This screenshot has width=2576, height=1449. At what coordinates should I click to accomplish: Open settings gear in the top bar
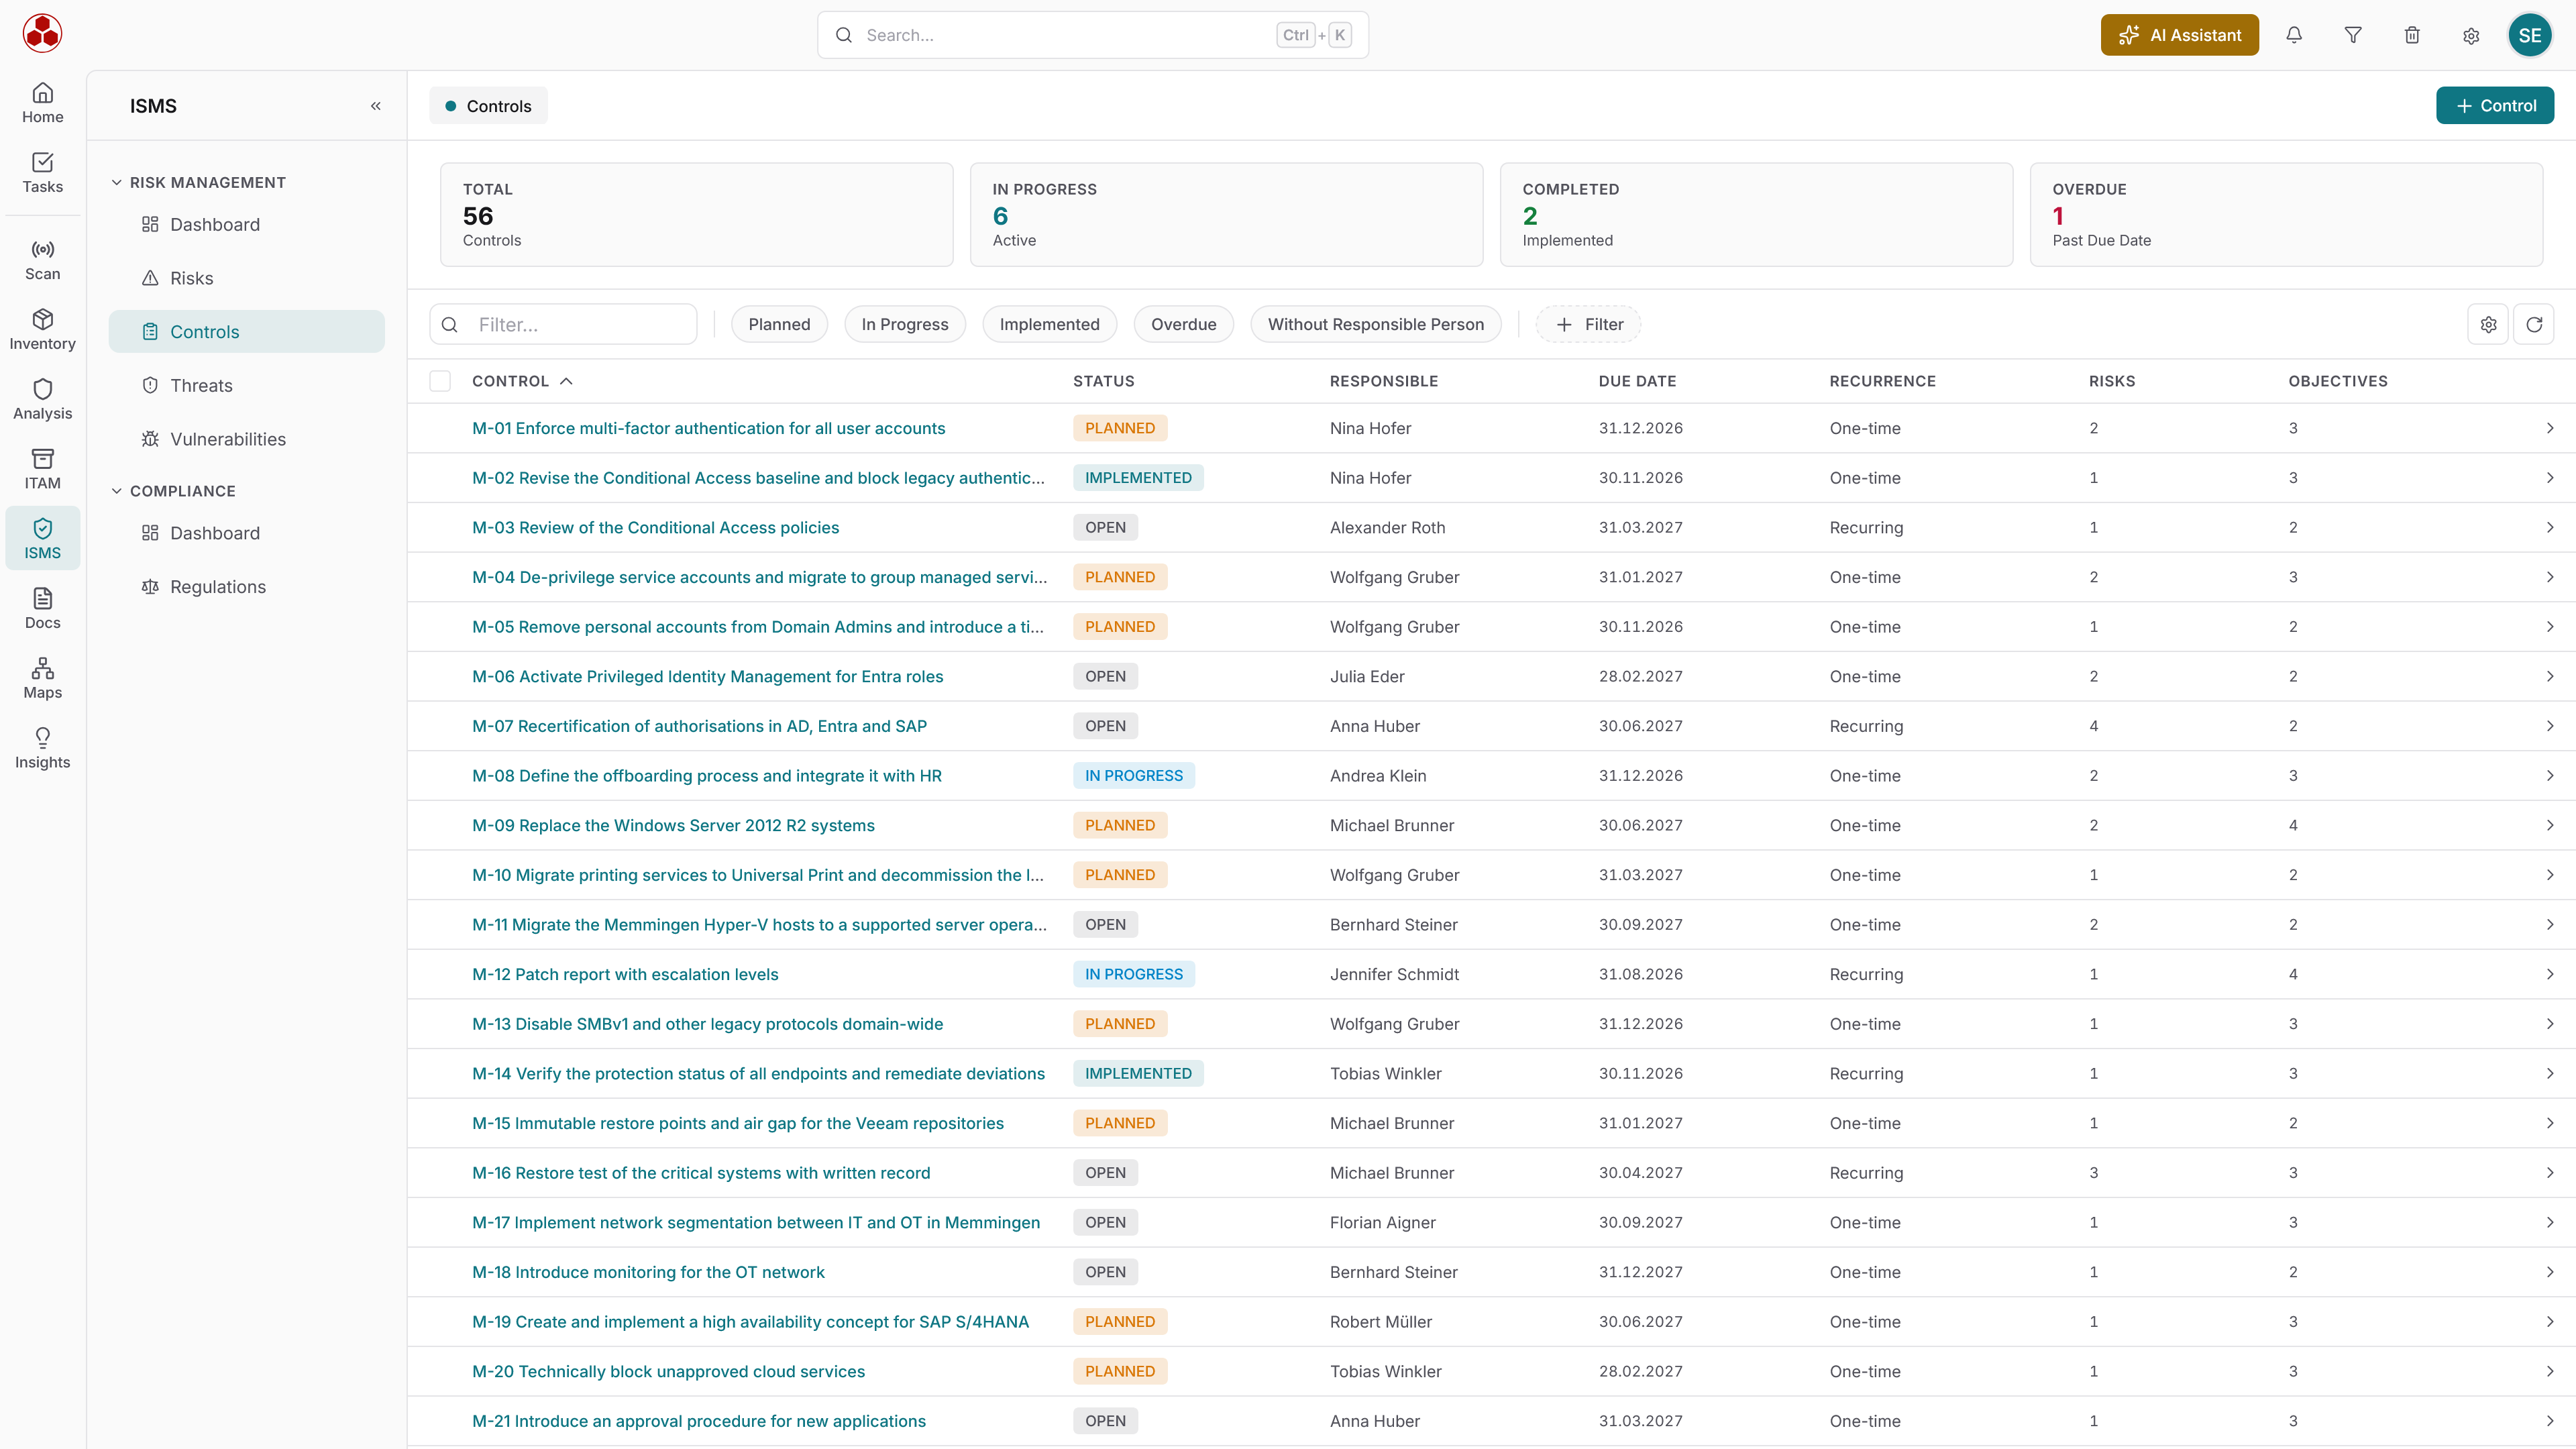click(x=2471, y=35)
